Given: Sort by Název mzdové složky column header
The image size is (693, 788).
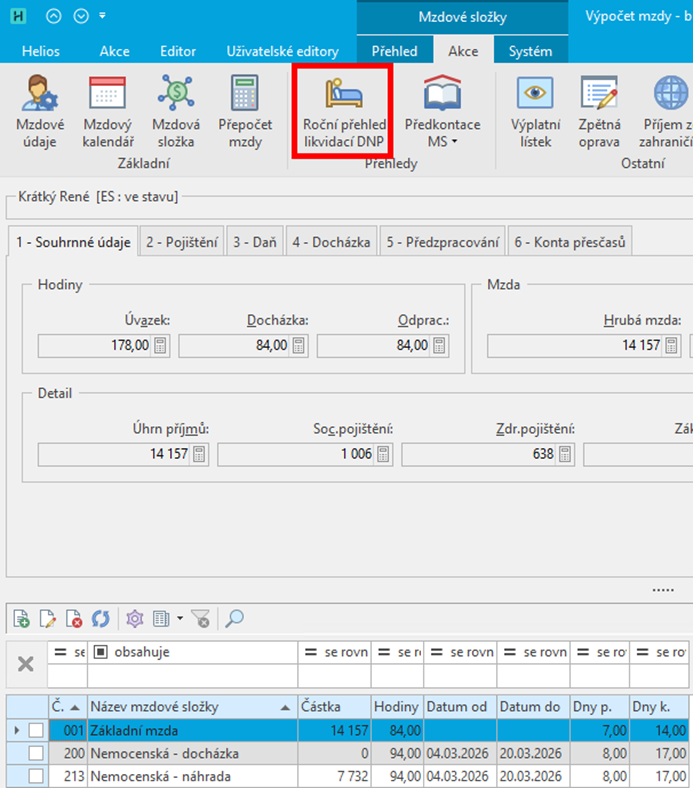Looking at the screenshot, I should (x=192, y=708).
